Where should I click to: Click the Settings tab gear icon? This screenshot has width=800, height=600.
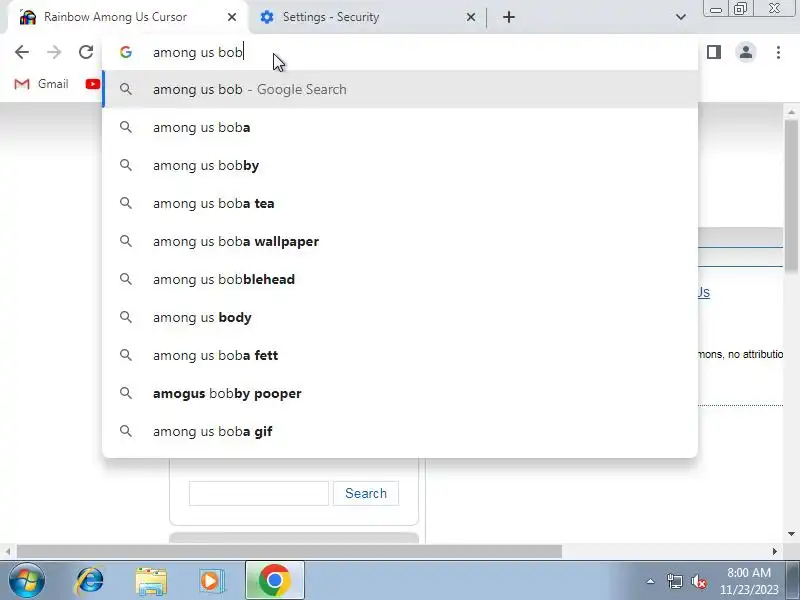coord(266,17)
